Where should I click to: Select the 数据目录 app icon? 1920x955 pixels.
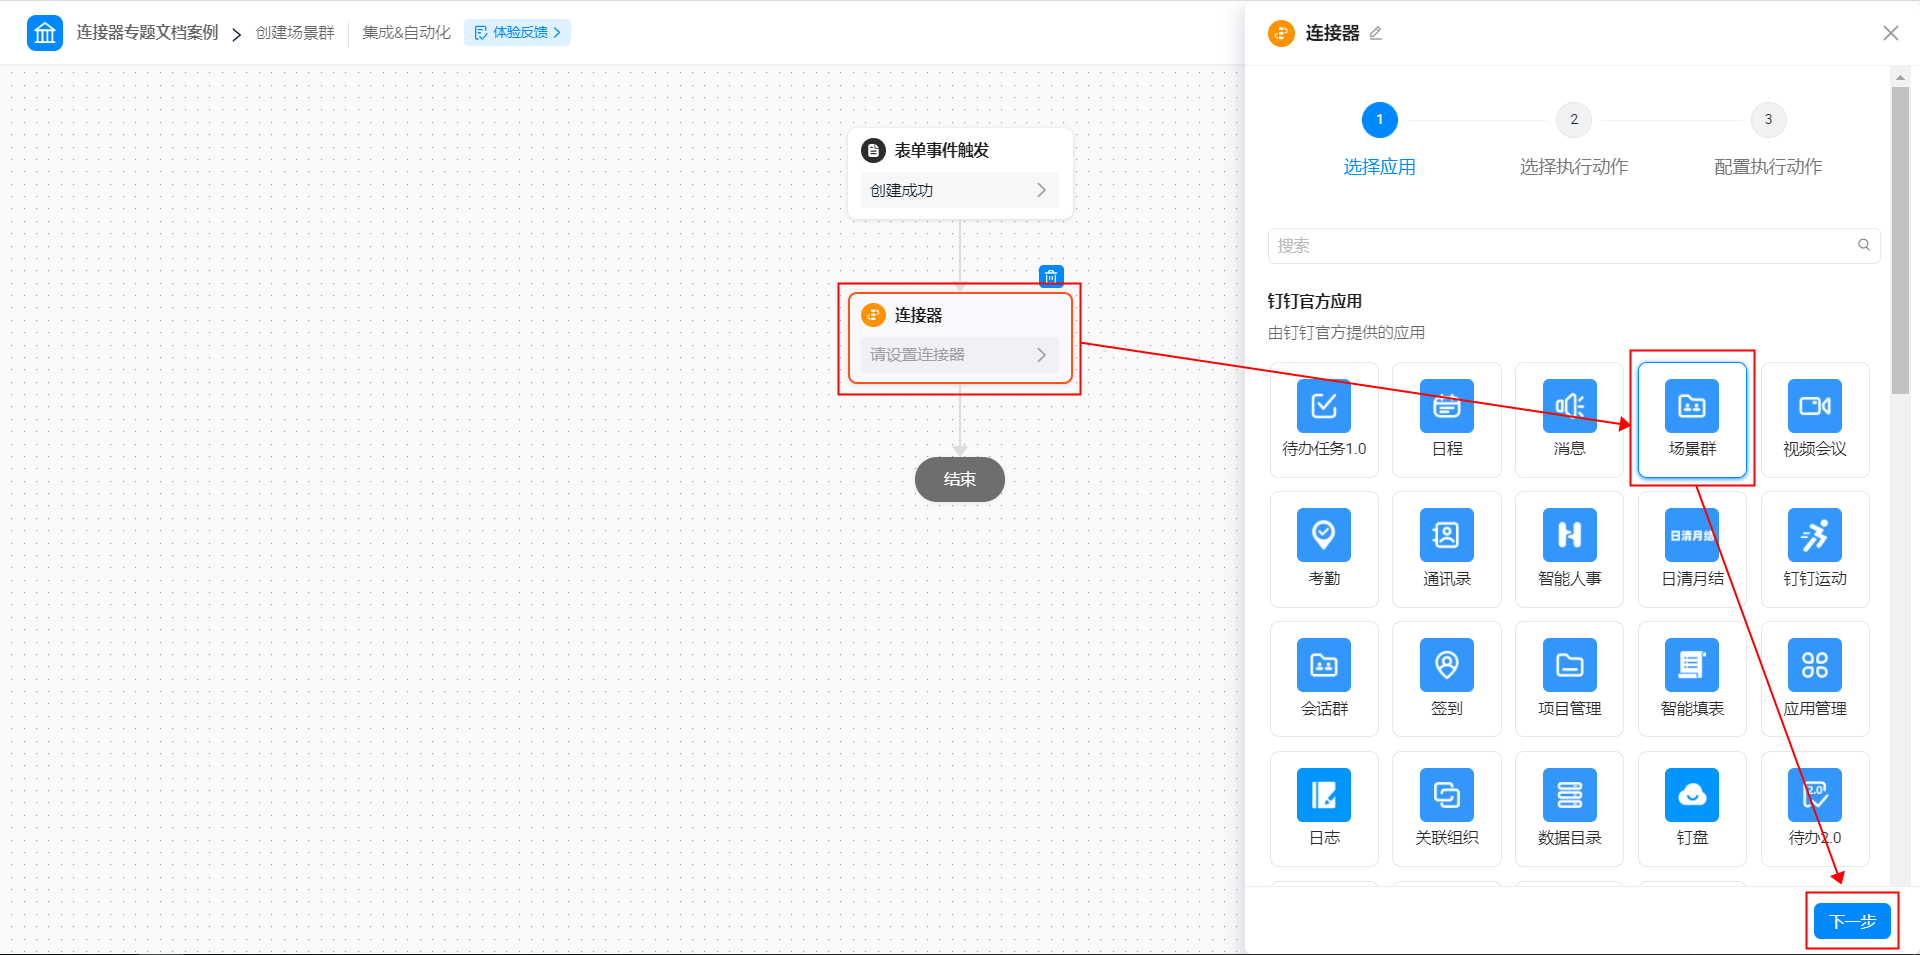[x=1570, y=795]
